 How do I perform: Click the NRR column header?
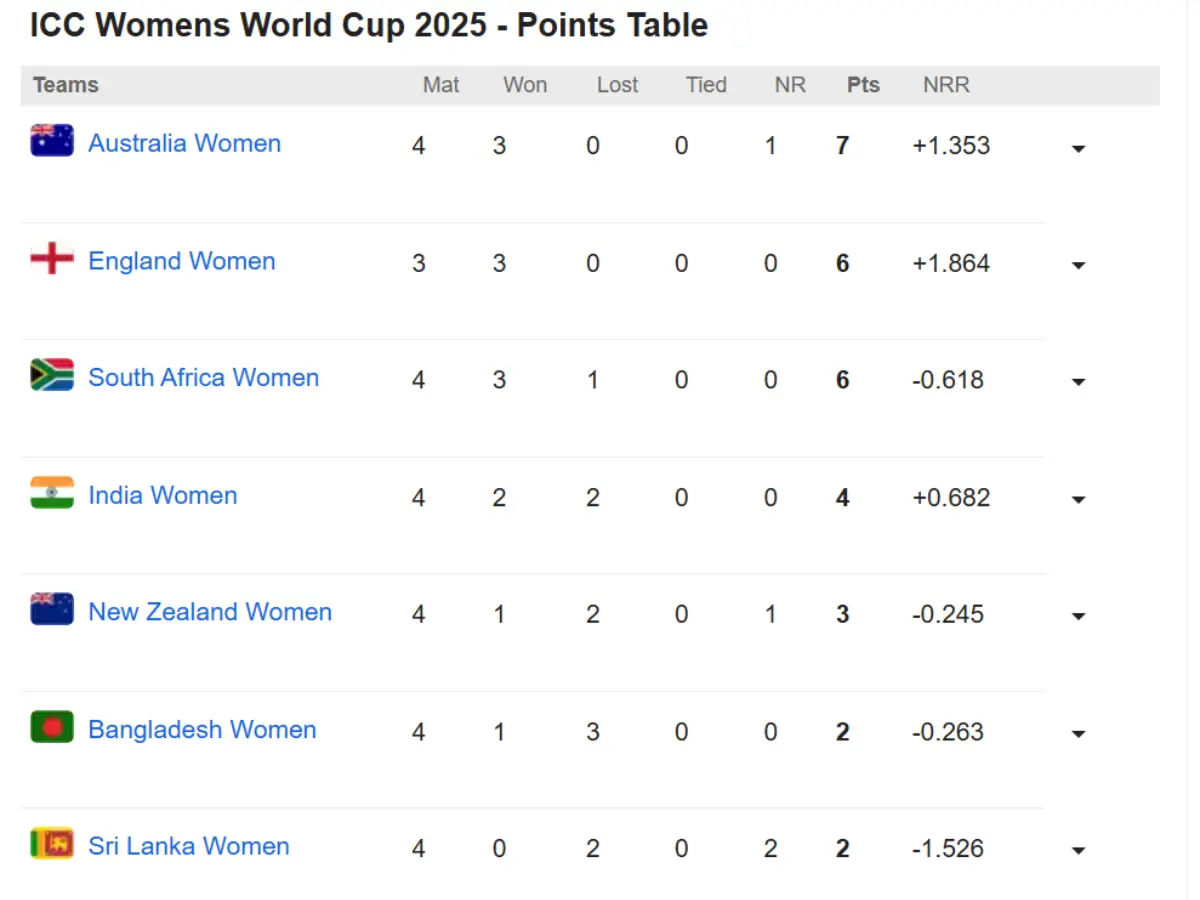click(946, 85)
